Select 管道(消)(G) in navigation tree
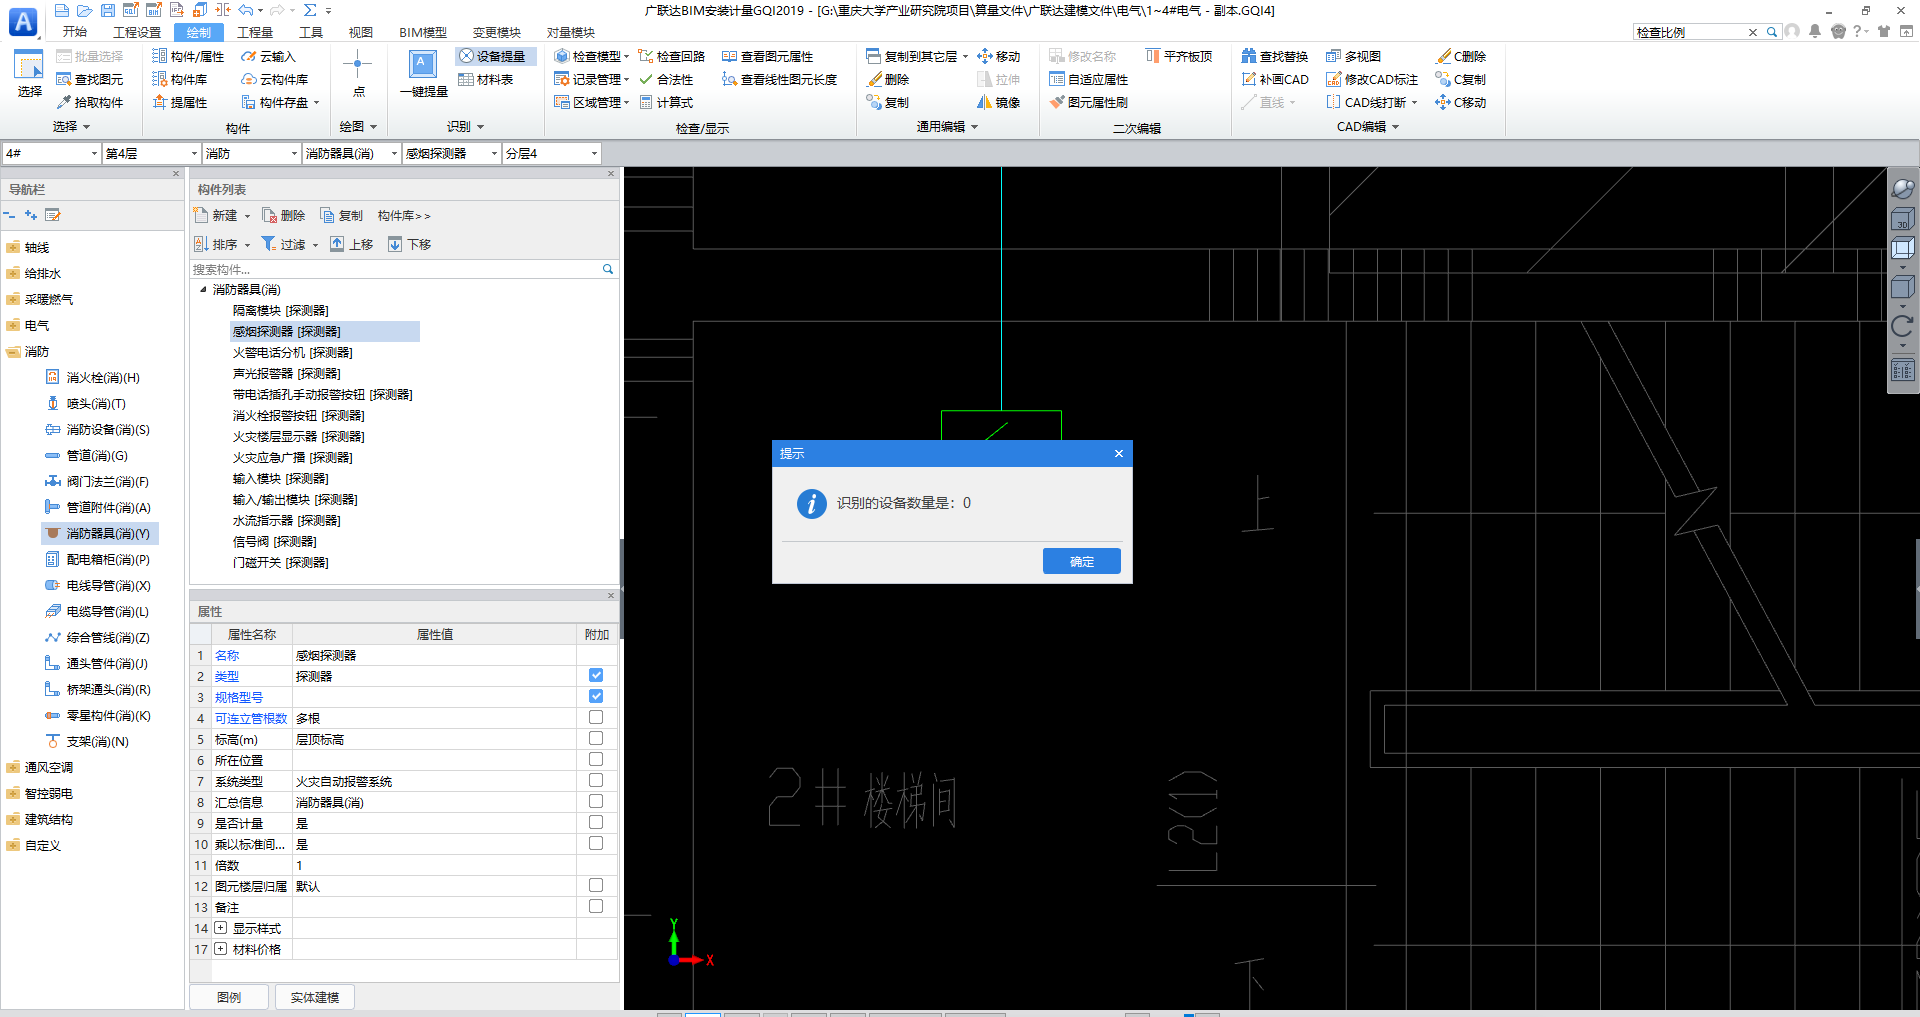 pyautogui.click(x=96, y=456)
